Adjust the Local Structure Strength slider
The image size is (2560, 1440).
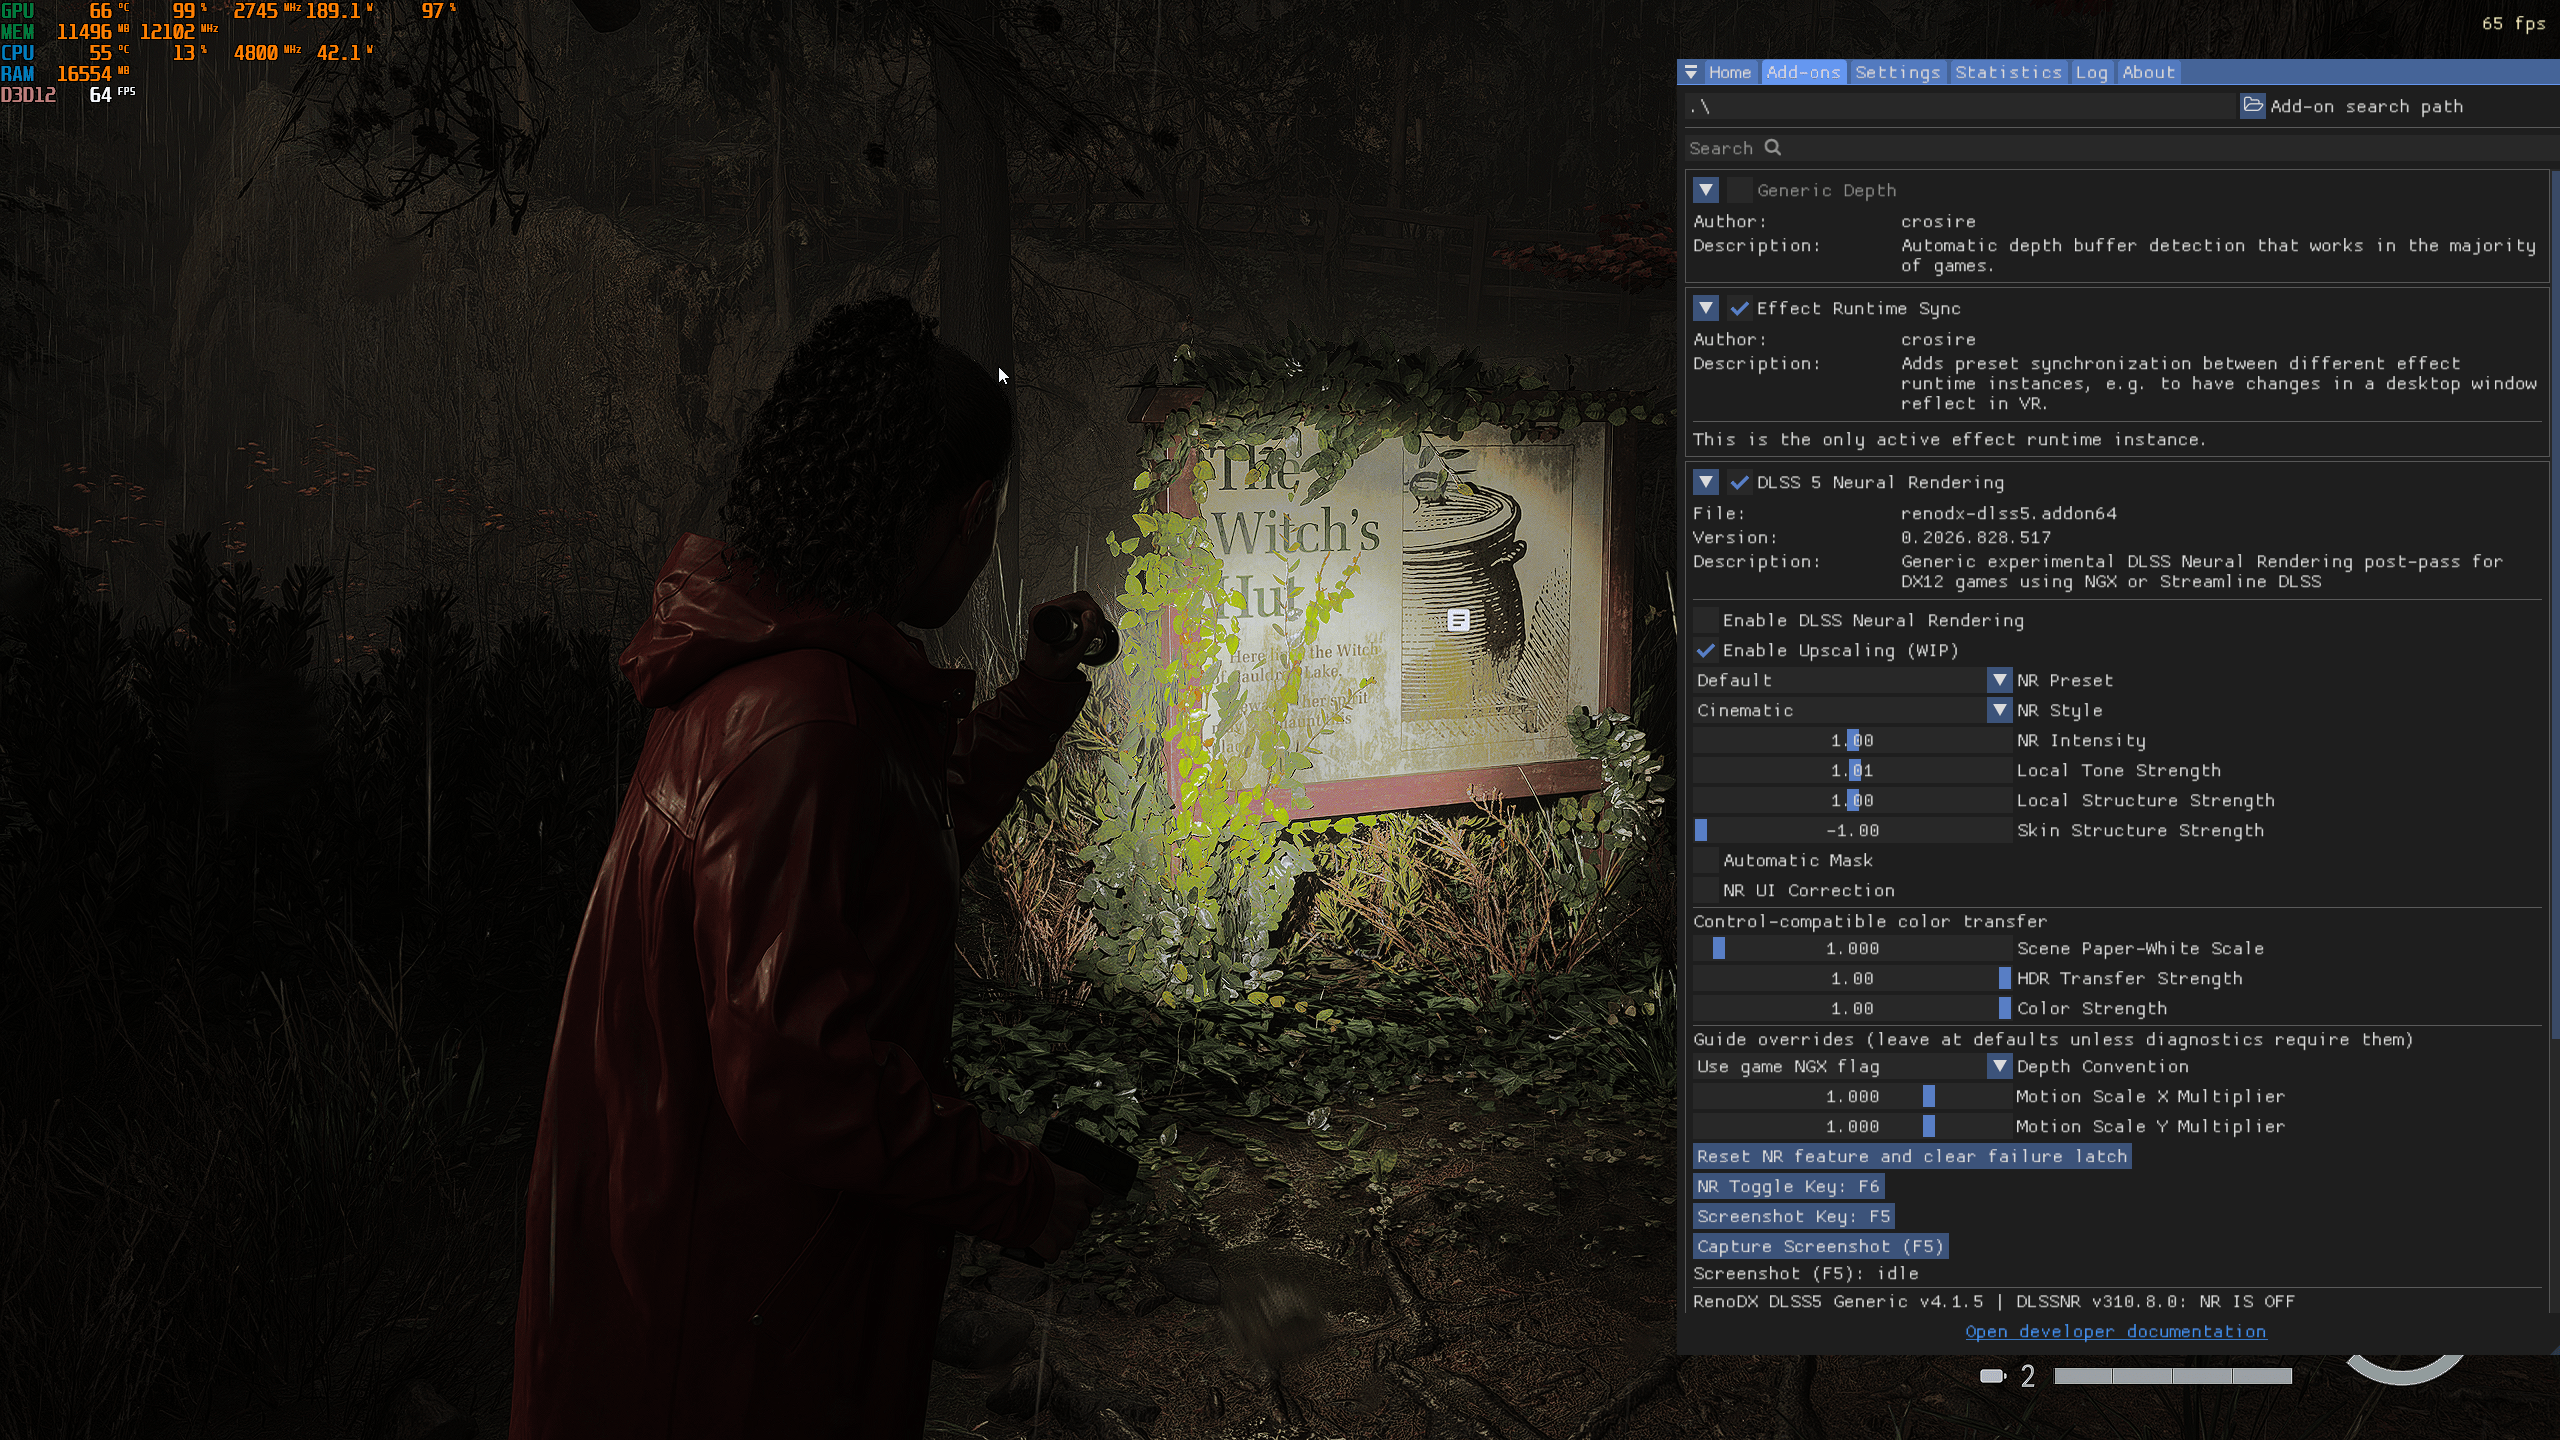(x=1852, y=800)
